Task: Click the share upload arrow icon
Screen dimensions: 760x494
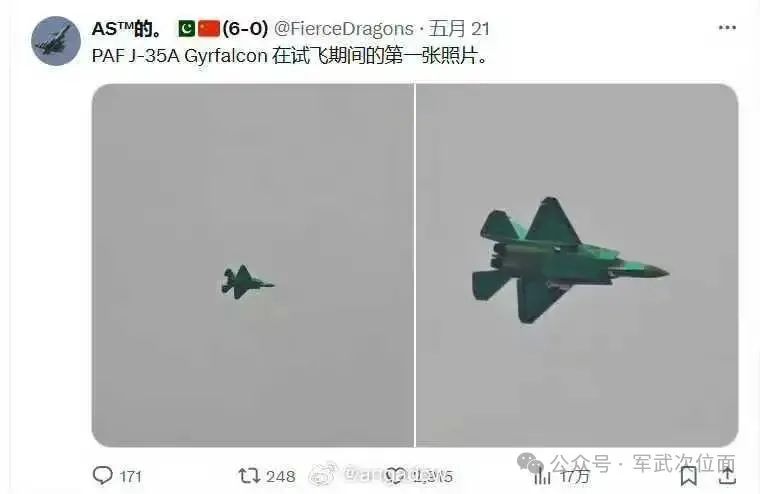Action: (x=727, y=476)
